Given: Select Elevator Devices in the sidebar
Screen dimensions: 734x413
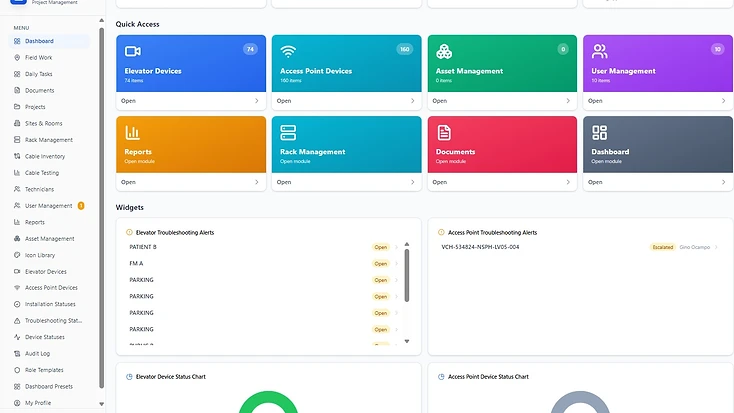Looking at the screenshot, I should pos(49,272).
